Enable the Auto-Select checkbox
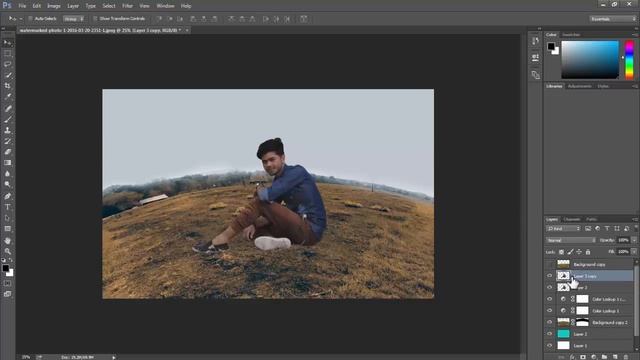Image resolution: width=640 pixels, height=360 pixels. [x=30, y=19]
